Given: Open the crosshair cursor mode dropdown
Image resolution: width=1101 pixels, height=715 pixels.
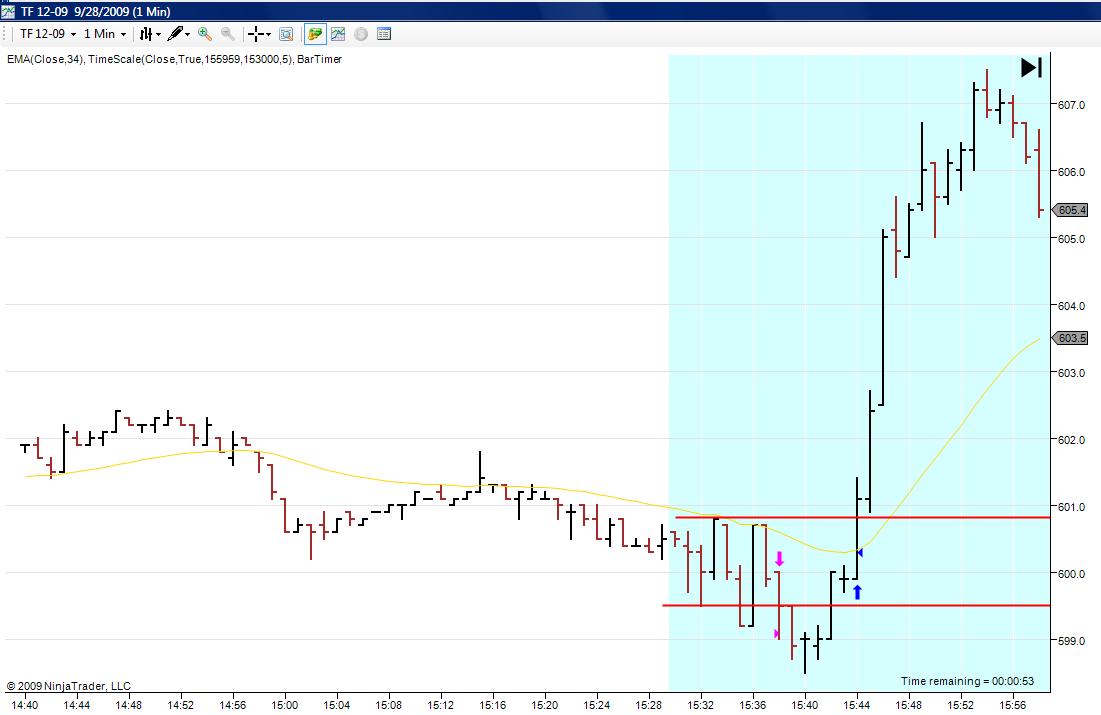Looking at the screenshot, I should [x=259, y=34].
